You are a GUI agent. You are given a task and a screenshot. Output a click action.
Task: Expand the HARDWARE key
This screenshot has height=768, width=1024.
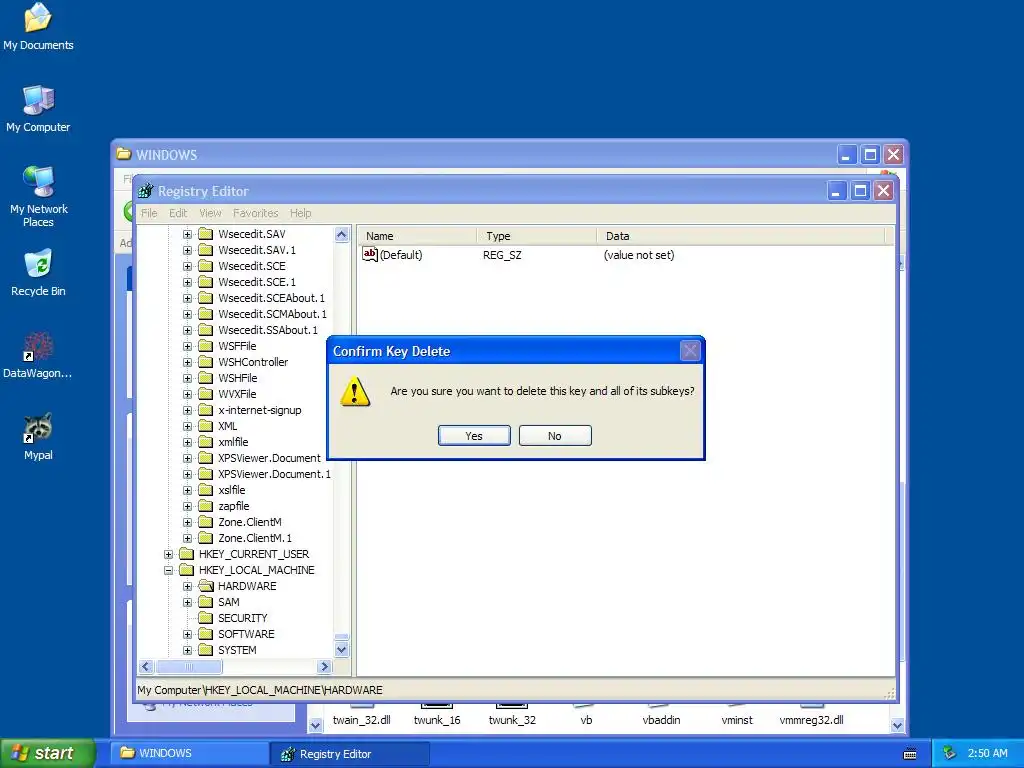(x=187, y=586)
